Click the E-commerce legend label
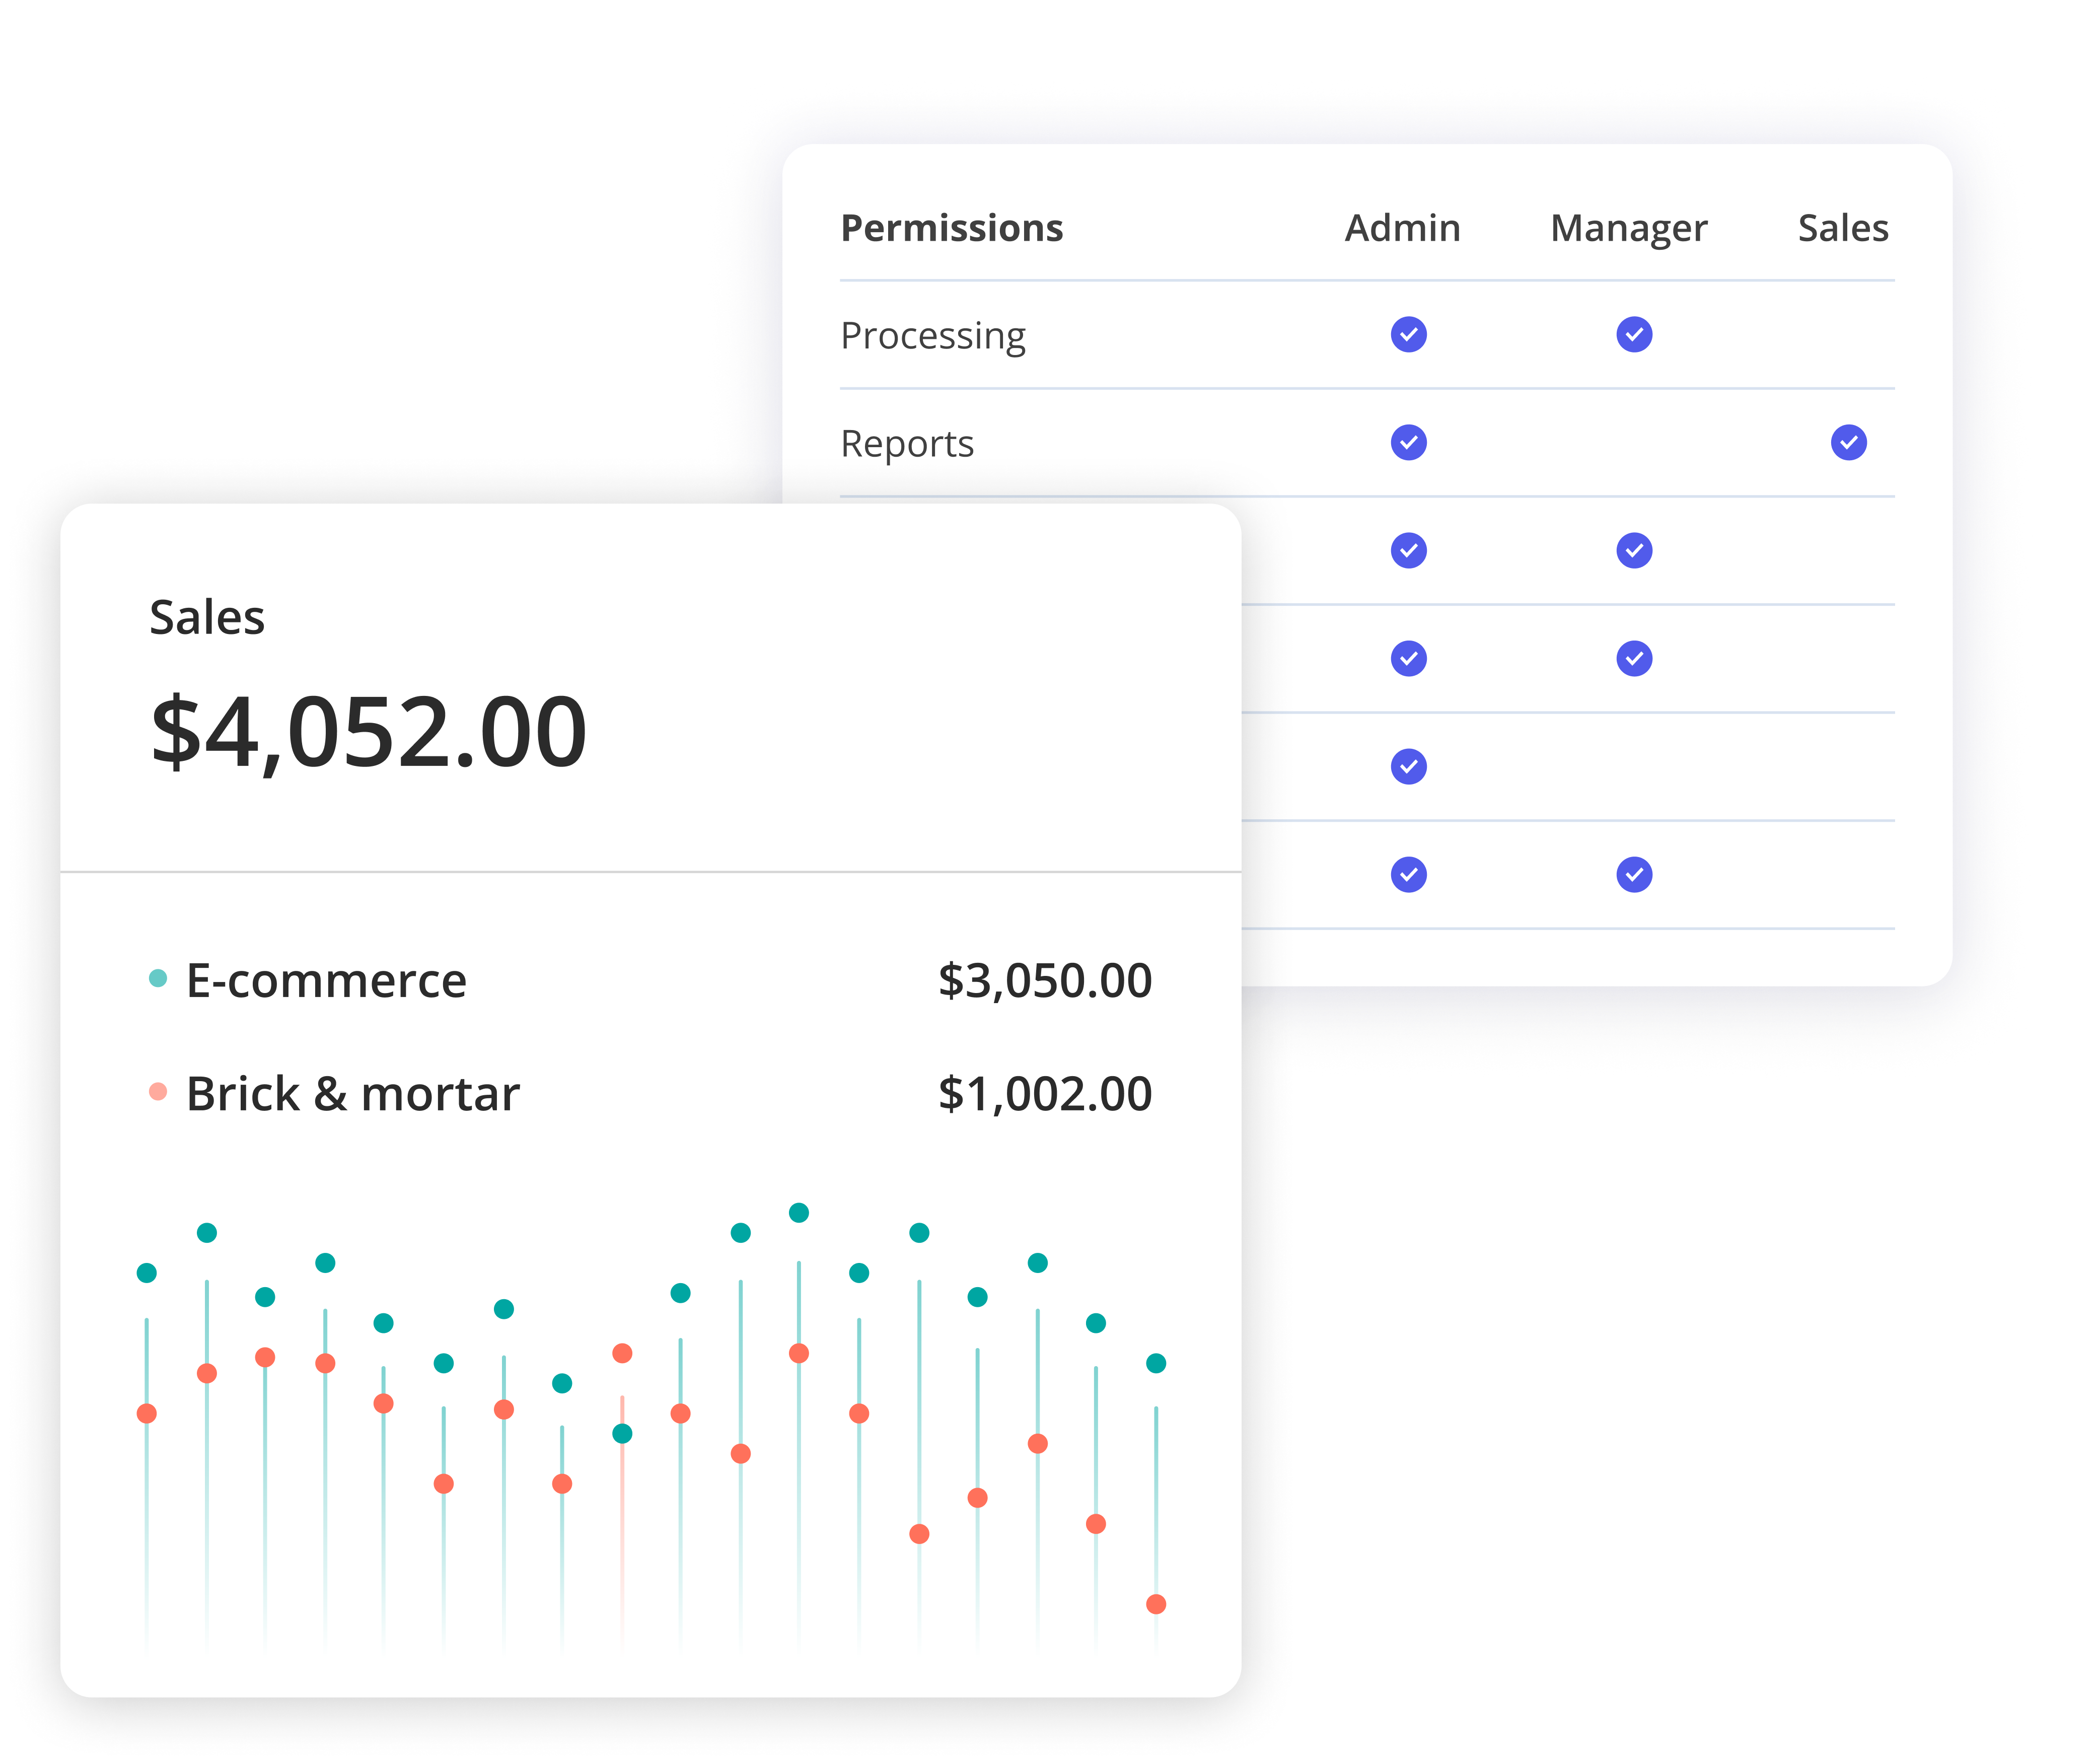Screen dimensions: 2097x1764 pyautogui.click(x=326, y=980)
